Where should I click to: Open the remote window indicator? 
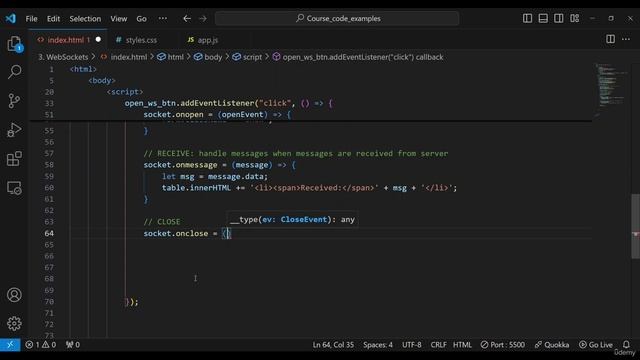(10, 345)
